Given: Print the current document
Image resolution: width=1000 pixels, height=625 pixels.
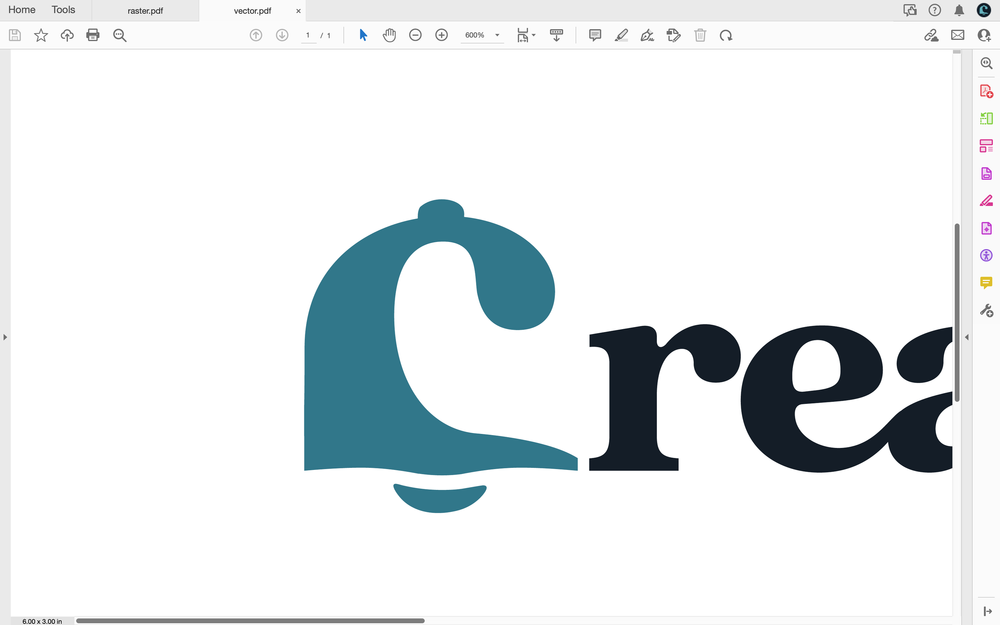Looking at the screenshot, I should click(x=92, y=34).
